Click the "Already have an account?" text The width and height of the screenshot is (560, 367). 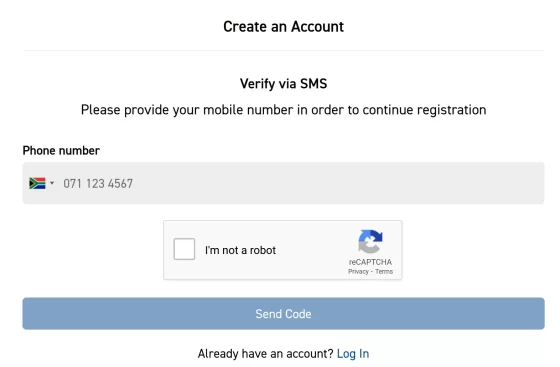[x=265, y=354]
